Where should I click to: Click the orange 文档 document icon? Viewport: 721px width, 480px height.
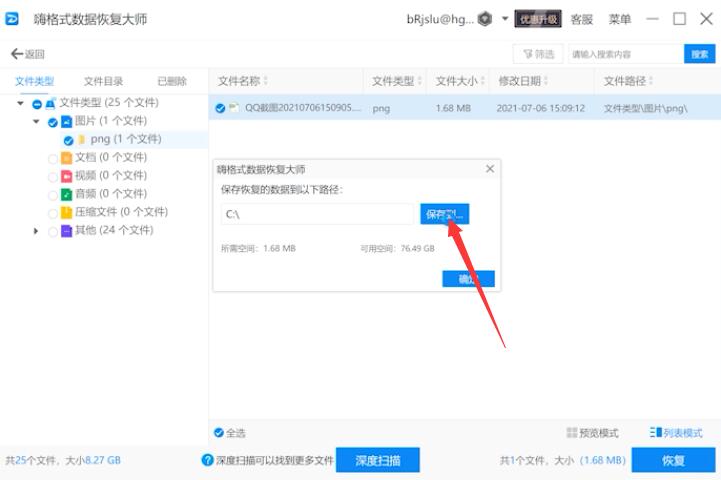67,158
